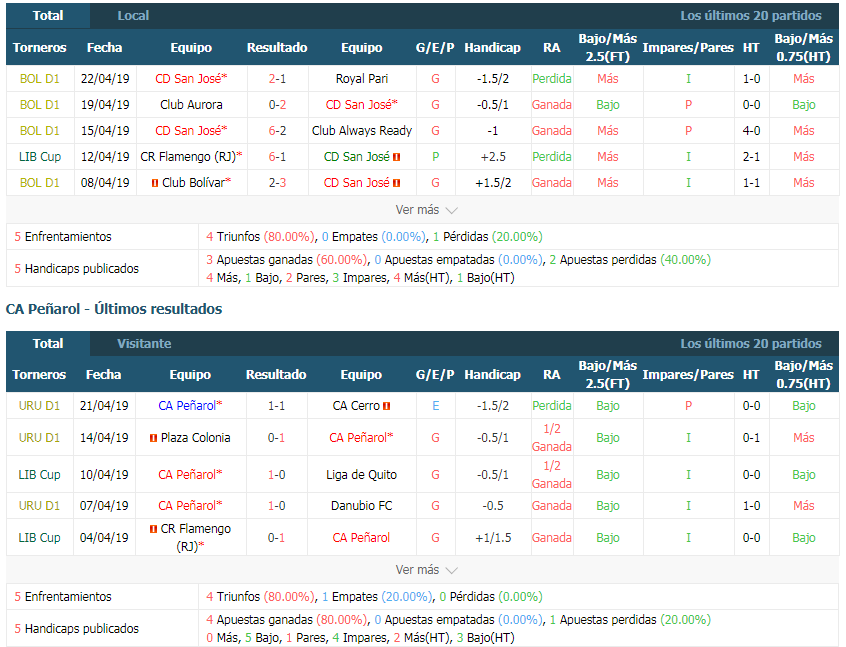This screenshot has width=846, height=647.
Task: Click Handicap header in first table
Action: (x=492, y=47)
